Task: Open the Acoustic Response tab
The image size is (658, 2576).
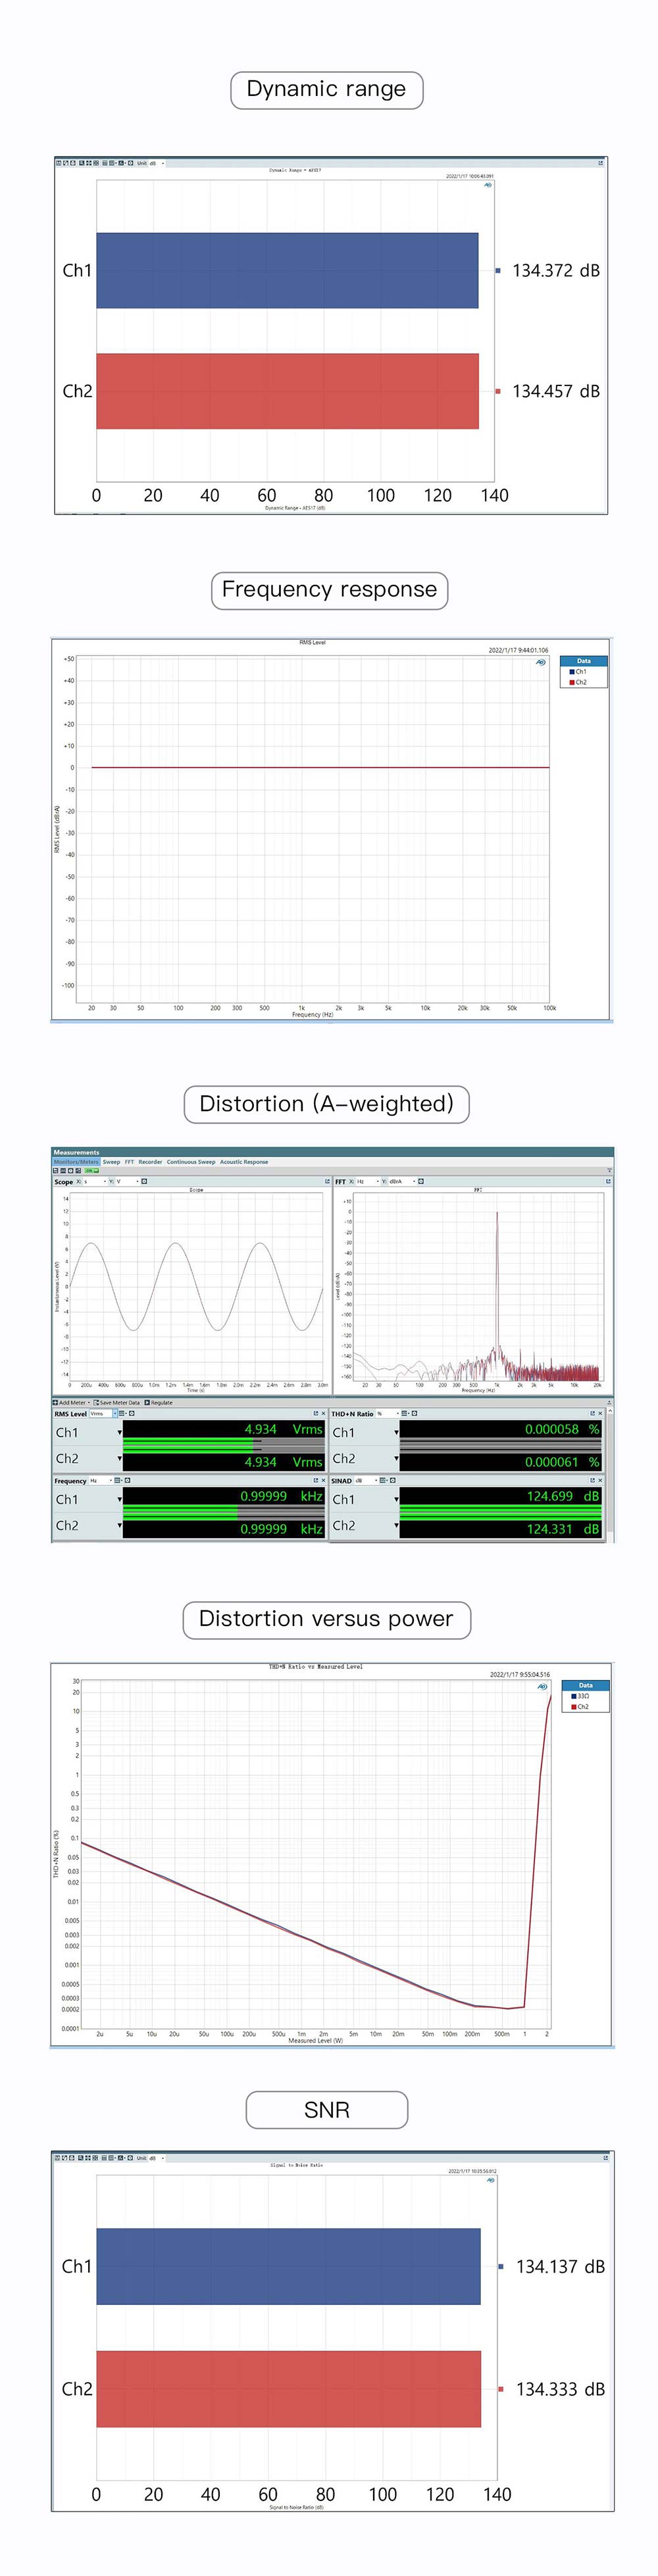Action: [x=244, y=1162]
